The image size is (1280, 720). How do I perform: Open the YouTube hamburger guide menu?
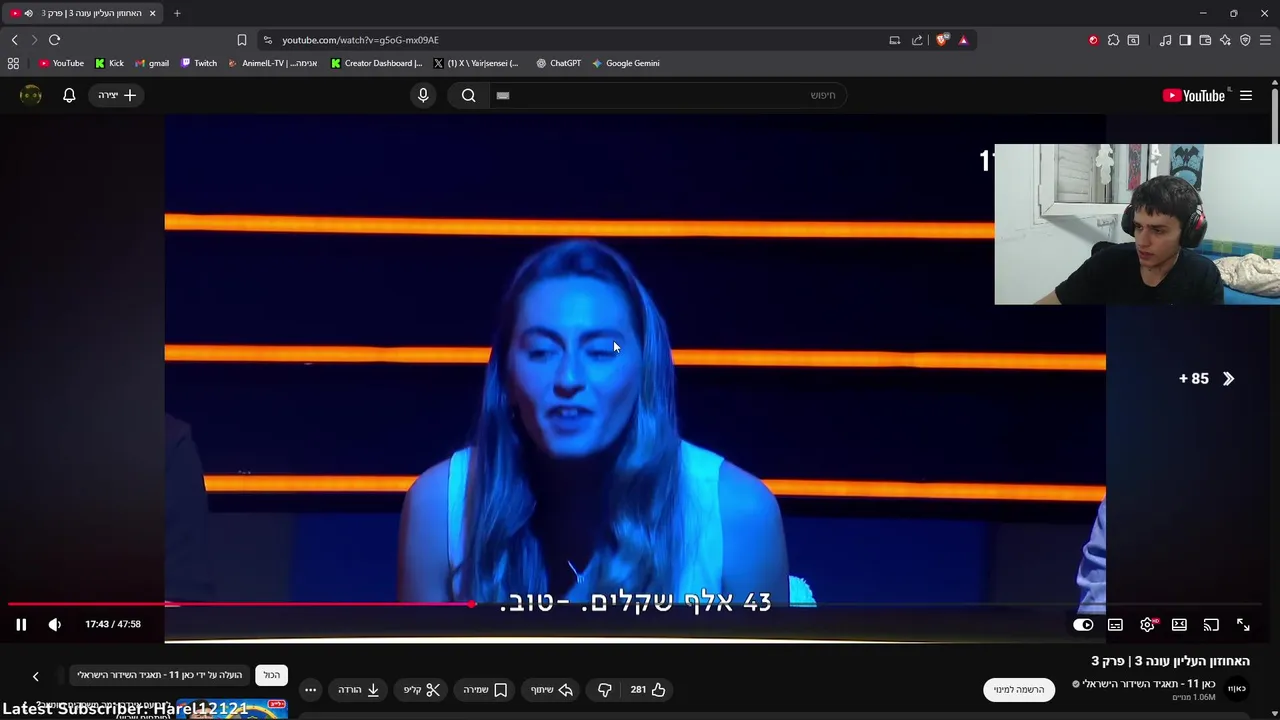coord(1246,95)
